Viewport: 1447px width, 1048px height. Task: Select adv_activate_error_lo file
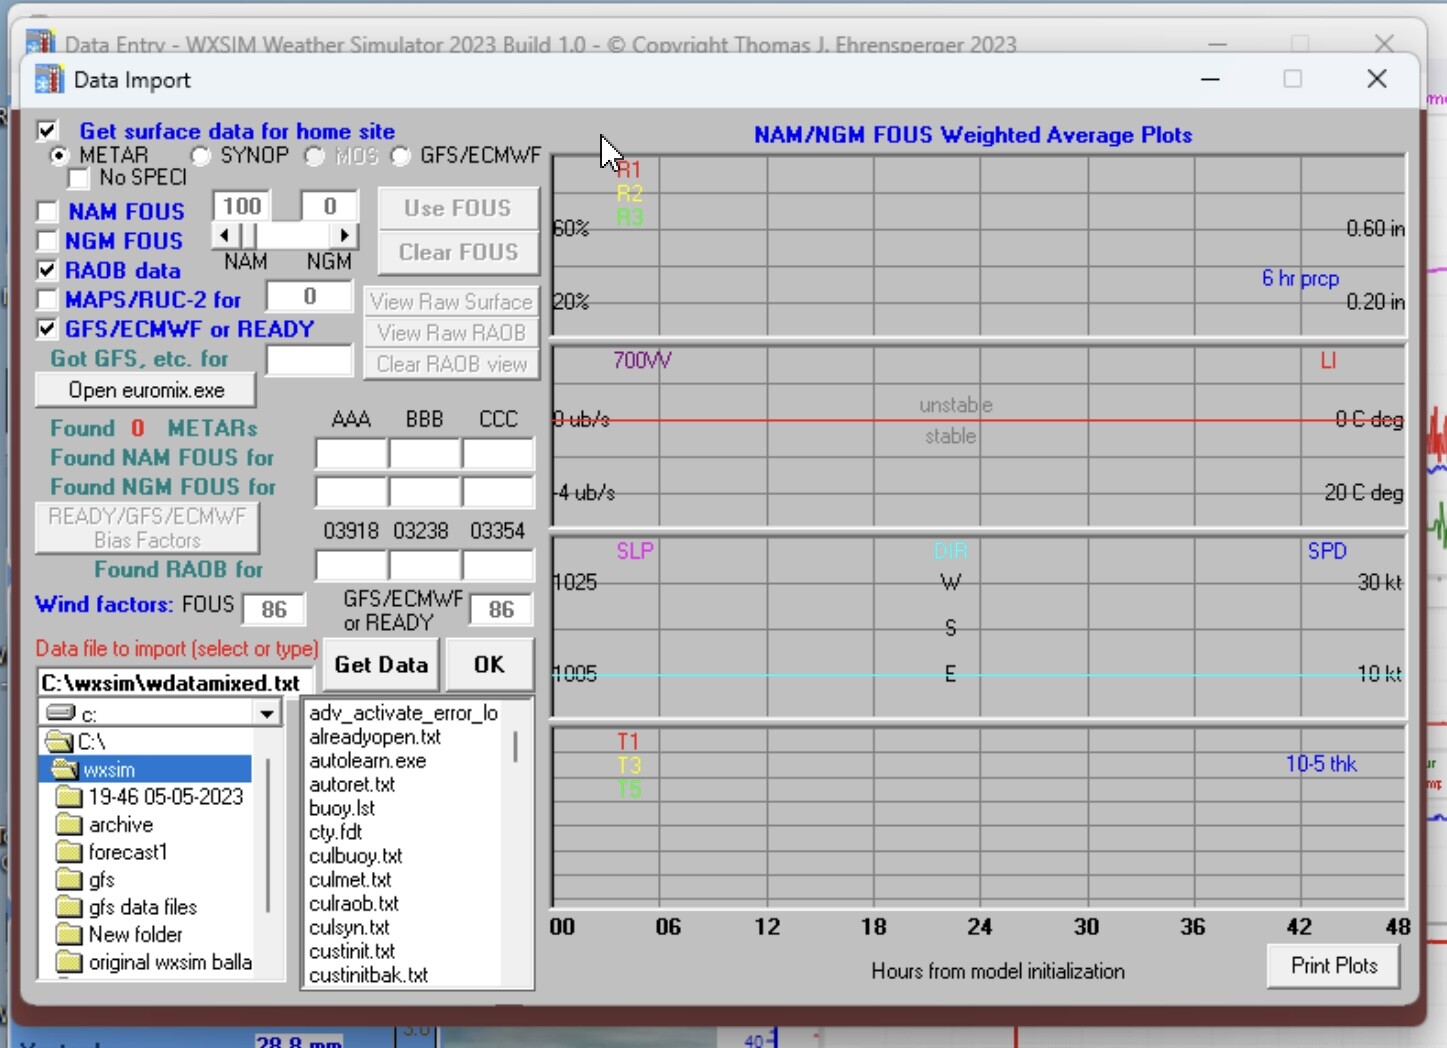tap(403, 713)
